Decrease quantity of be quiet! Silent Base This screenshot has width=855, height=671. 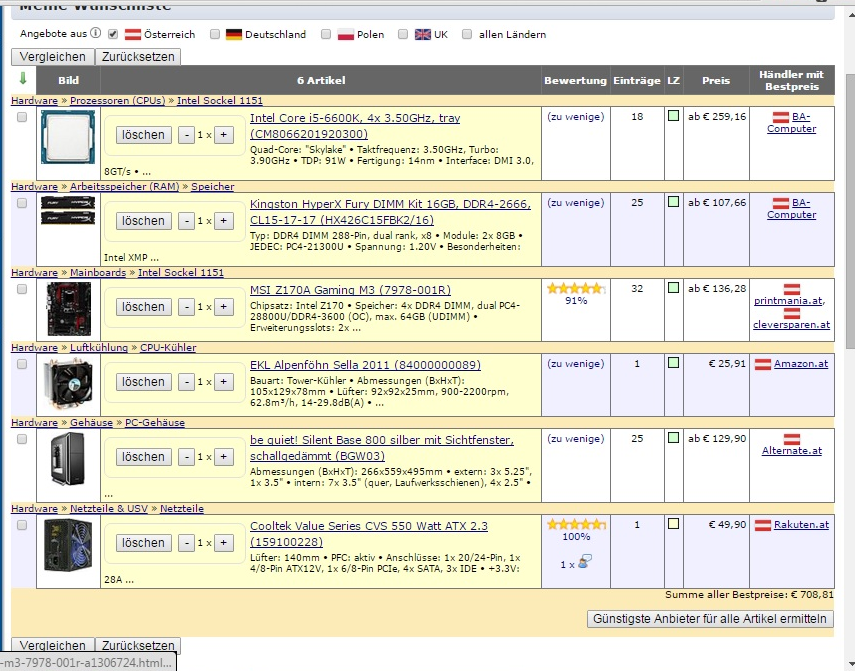[186, 457]
